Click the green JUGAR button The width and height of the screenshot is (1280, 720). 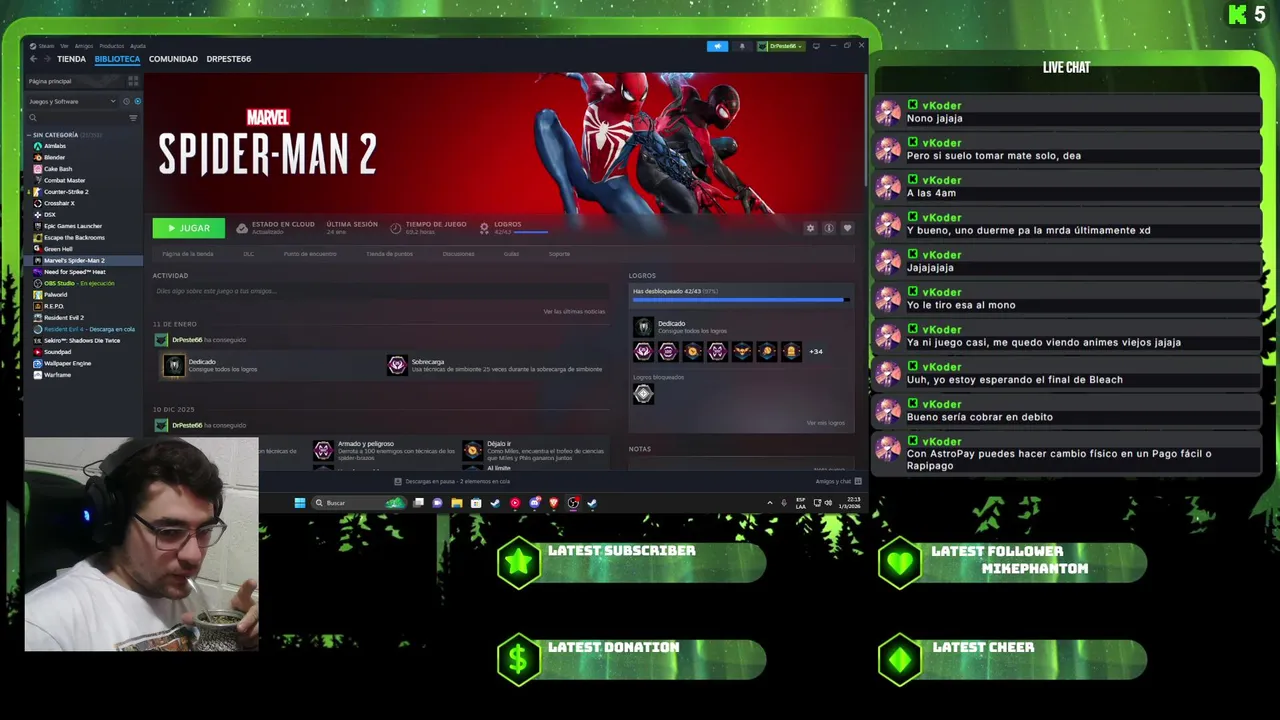coord(189,228)
